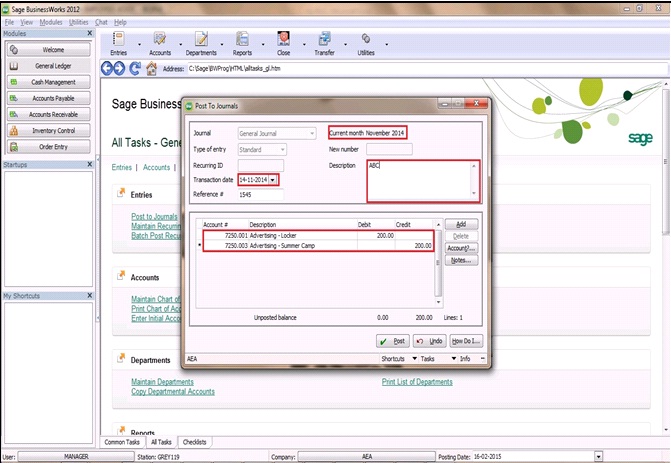
Task: Switch to the Common Tasks tab
Action: pos(122,442)
